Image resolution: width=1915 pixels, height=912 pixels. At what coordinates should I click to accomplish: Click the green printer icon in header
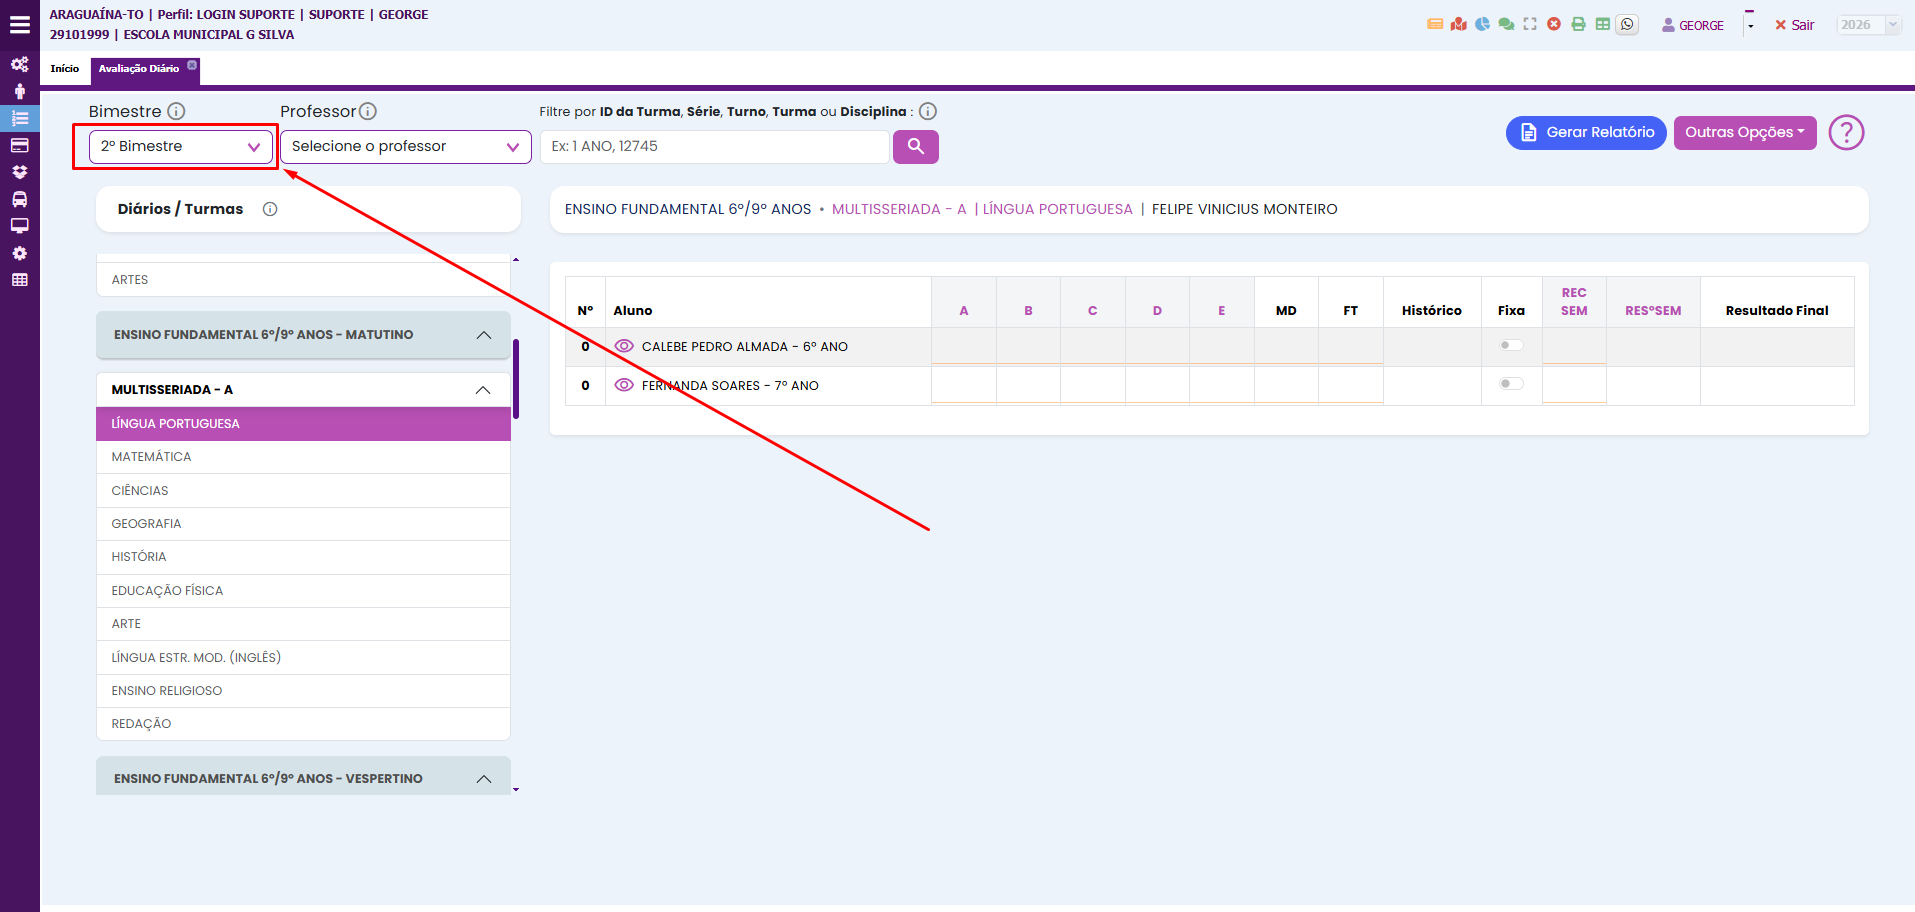(1578, 25)
